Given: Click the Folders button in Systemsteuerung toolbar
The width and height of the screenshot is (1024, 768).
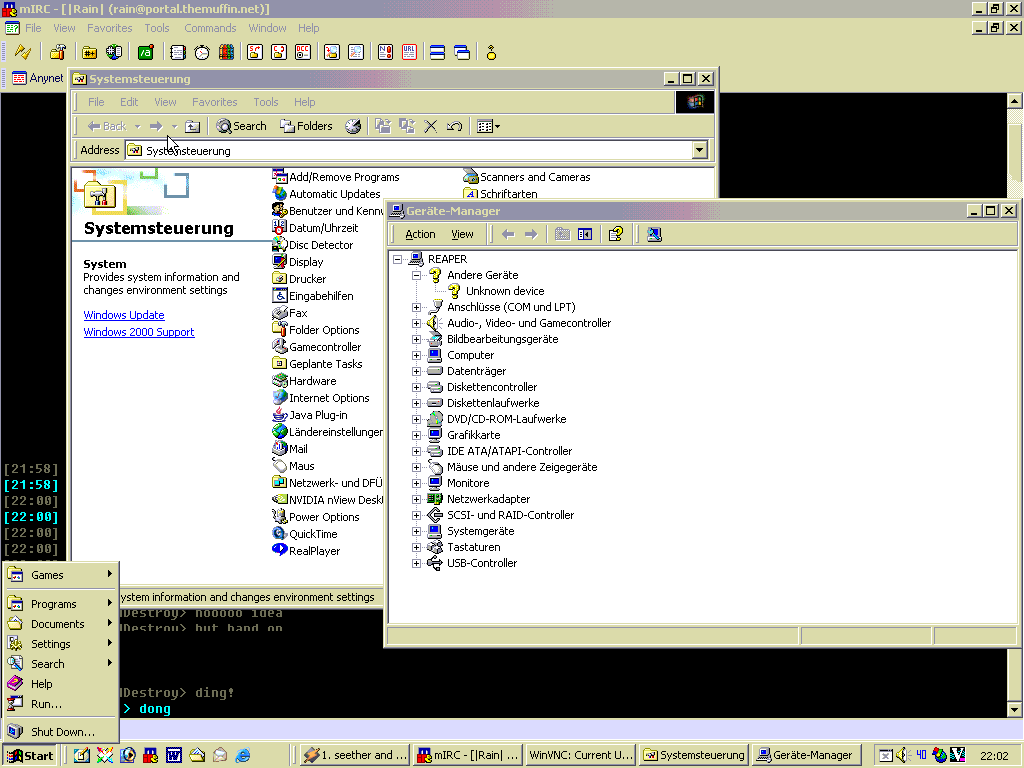Looking at the screenshot, I should (x=306, y=126).
